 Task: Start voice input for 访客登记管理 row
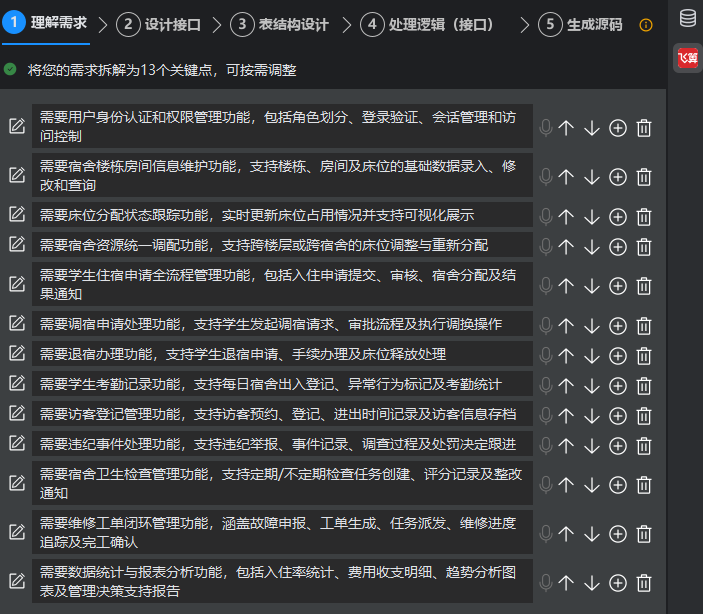tap(546, 416)
